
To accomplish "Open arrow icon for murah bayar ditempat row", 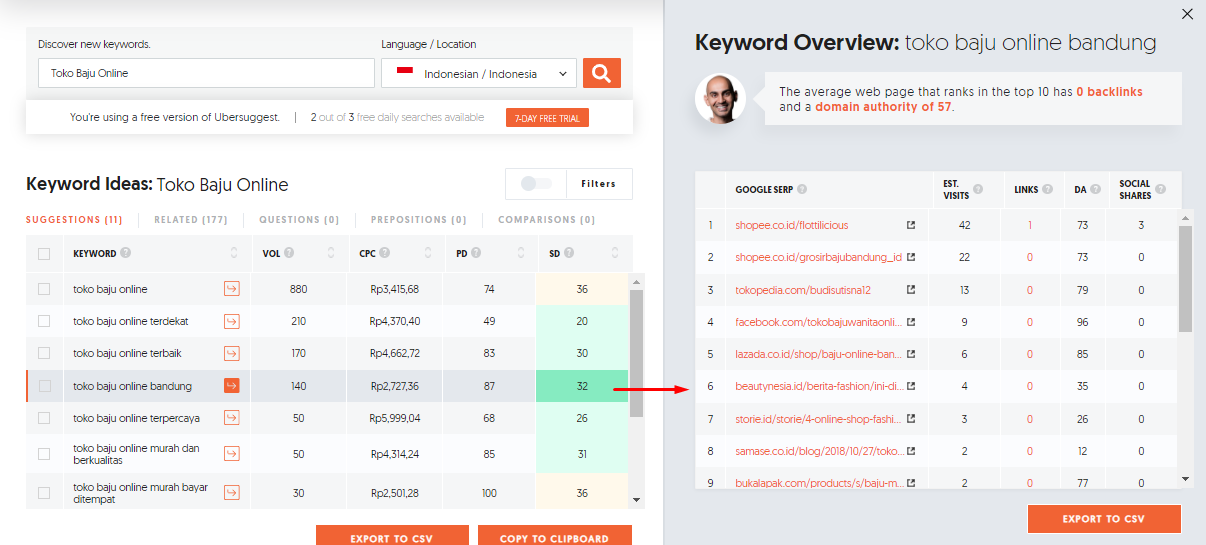I will 232,492.
